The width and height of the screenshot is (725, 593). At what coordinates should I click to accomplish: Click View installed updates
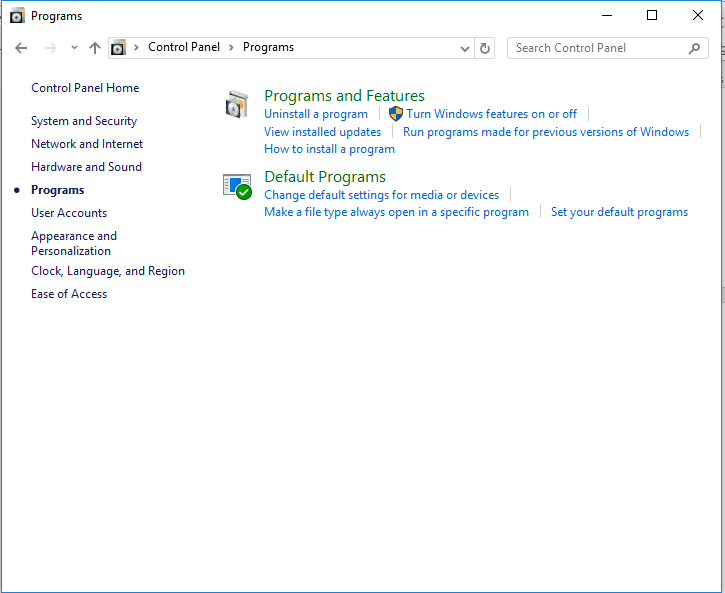pos(322,132)
